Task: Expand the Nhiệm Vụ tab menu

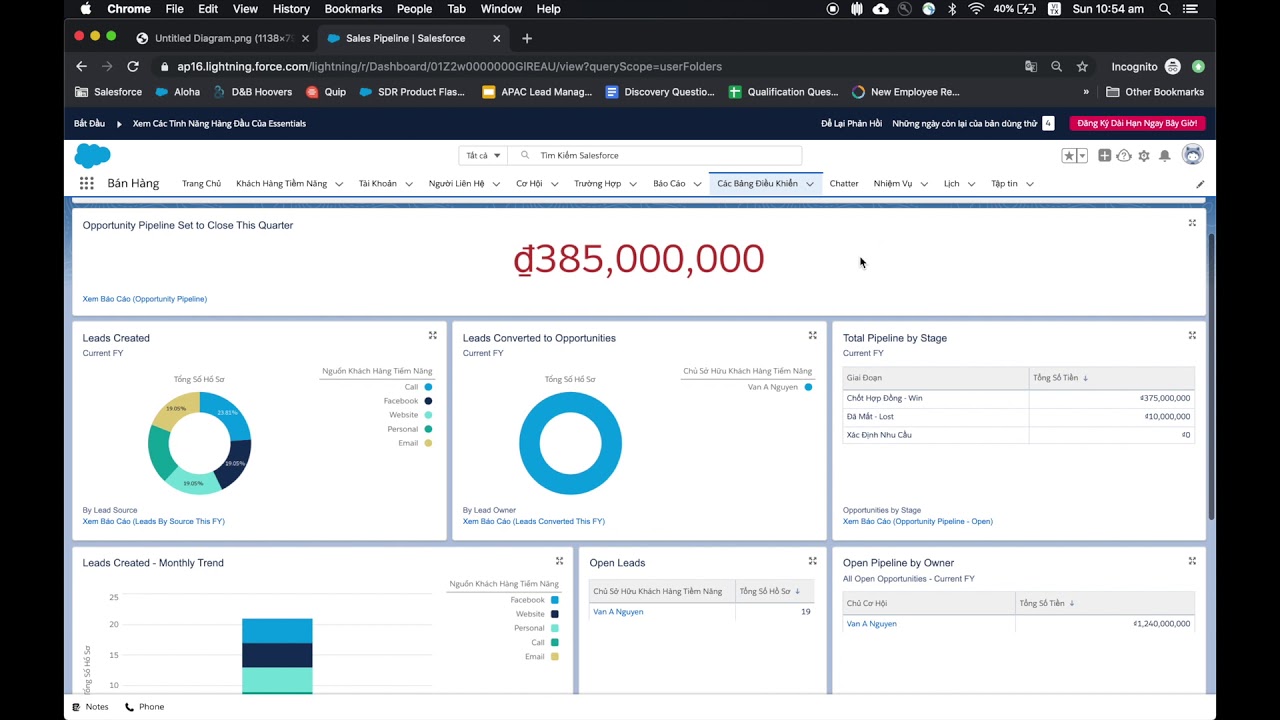Action: pyautogui.click(x=924, y=184)
